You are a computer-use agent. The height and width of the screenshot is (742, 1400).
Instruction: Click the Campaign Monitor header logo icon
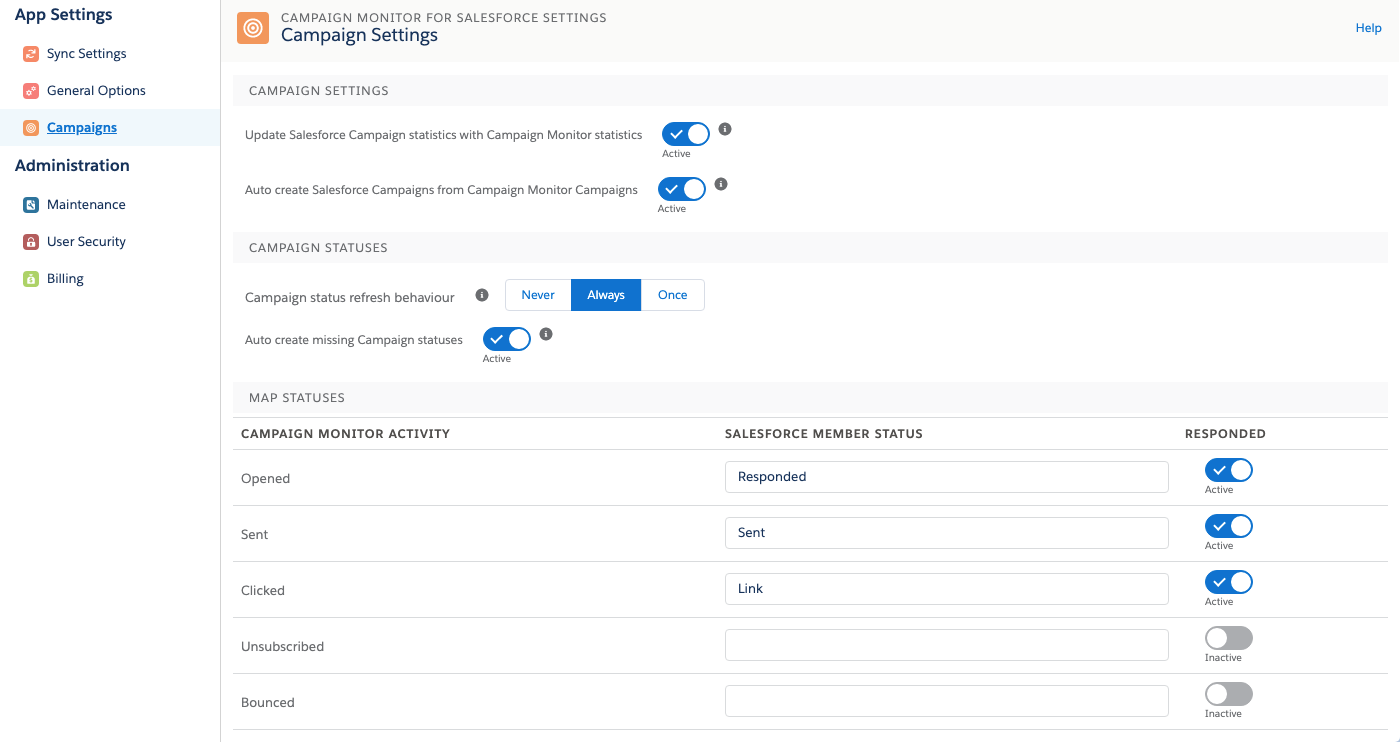[x=253, y=28]
